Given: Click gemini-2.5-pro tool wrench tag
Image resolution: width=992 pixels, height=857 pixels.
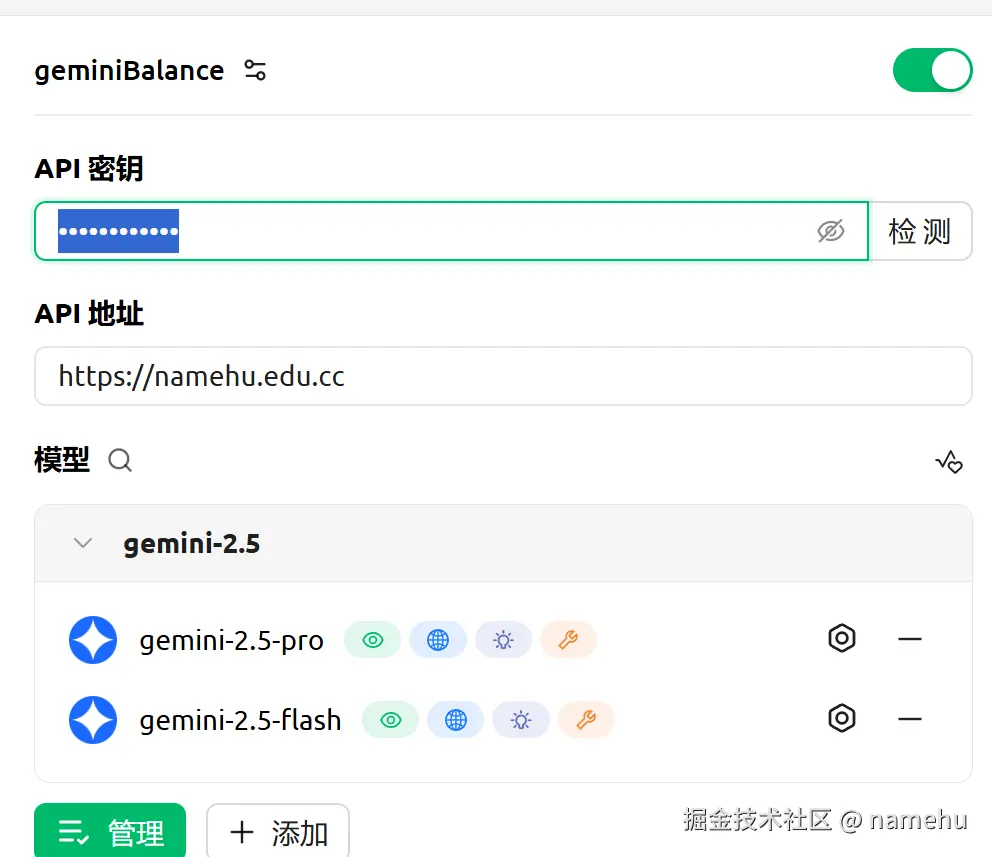Looking at the screenshot, I should coord(568,640).
